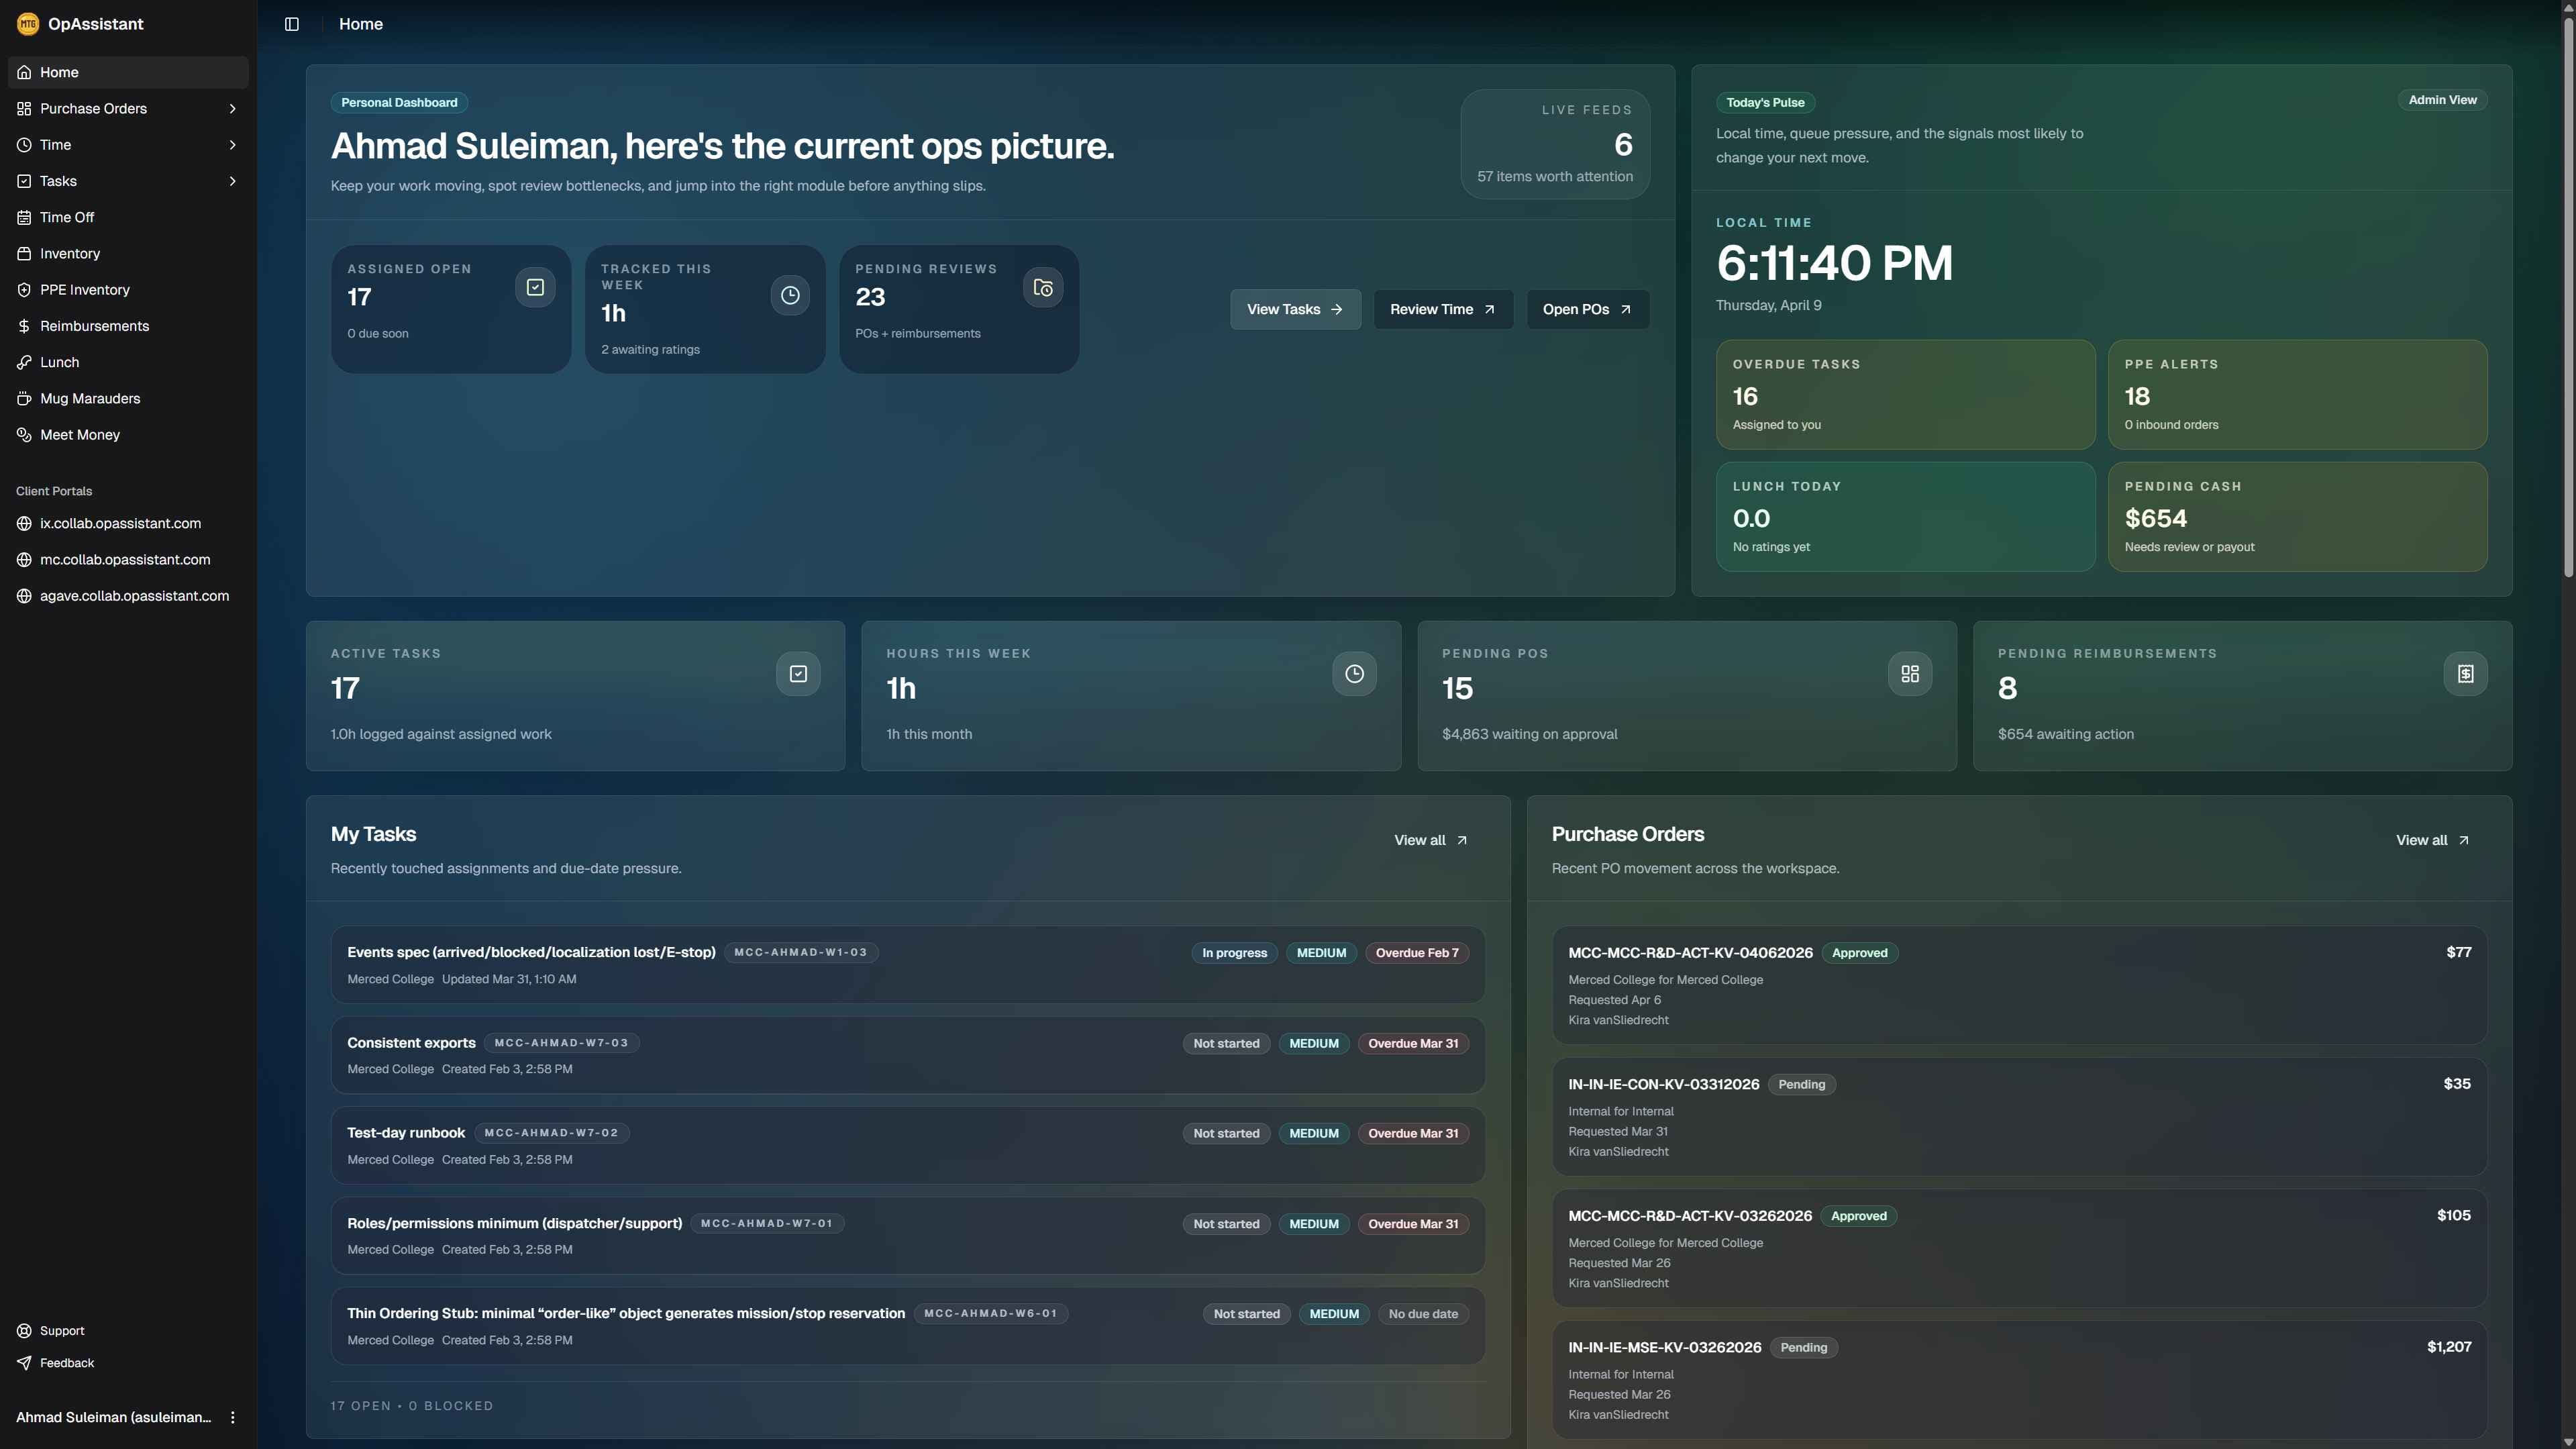
Task: Open the PPE Inventory section from the sidebar
Action: click(85, 289)
